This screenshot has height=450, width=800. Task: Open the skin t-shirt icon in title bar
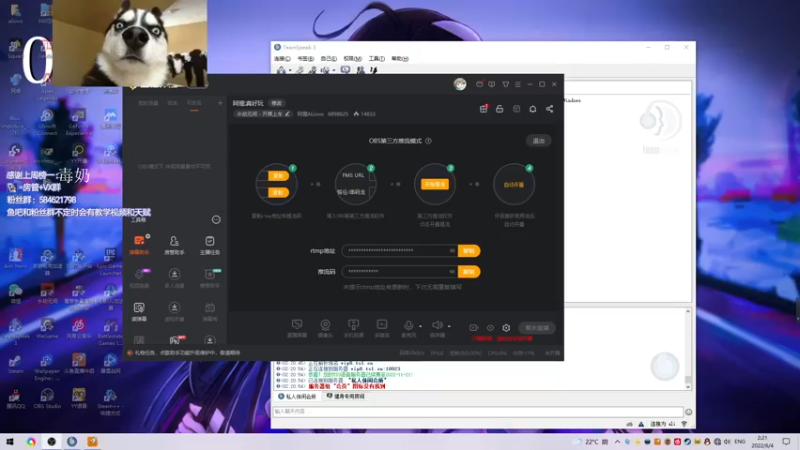506,84
